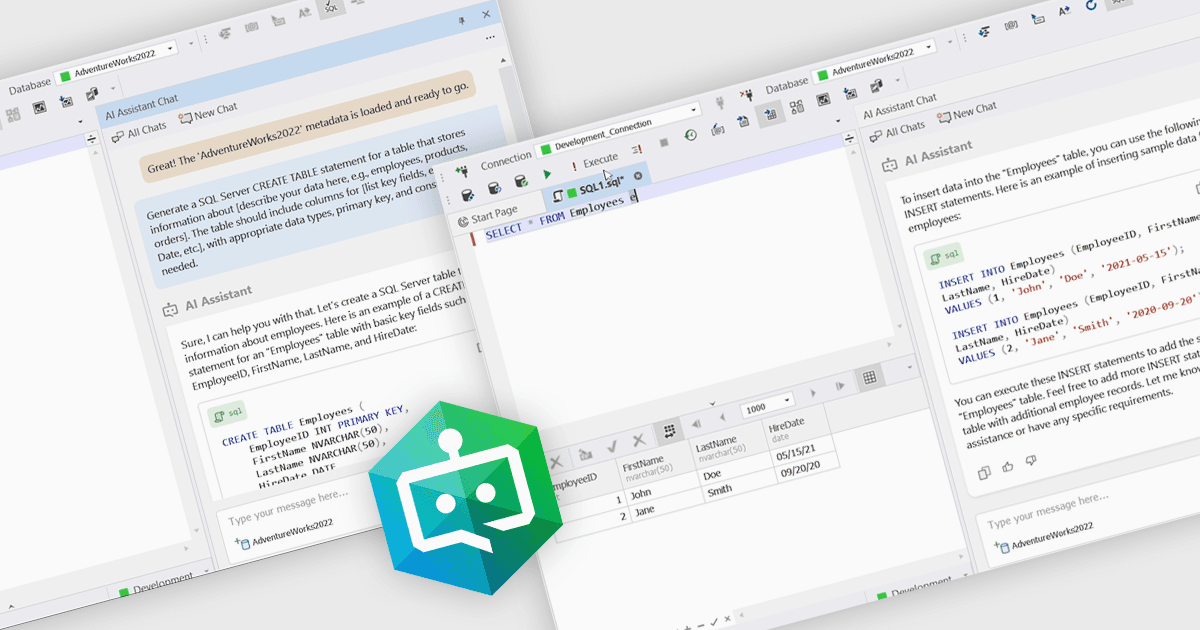The height and width of the screenshot is (630, 1200).
Task: Click the first database icon below Connection
Action: tap(466, 194)
